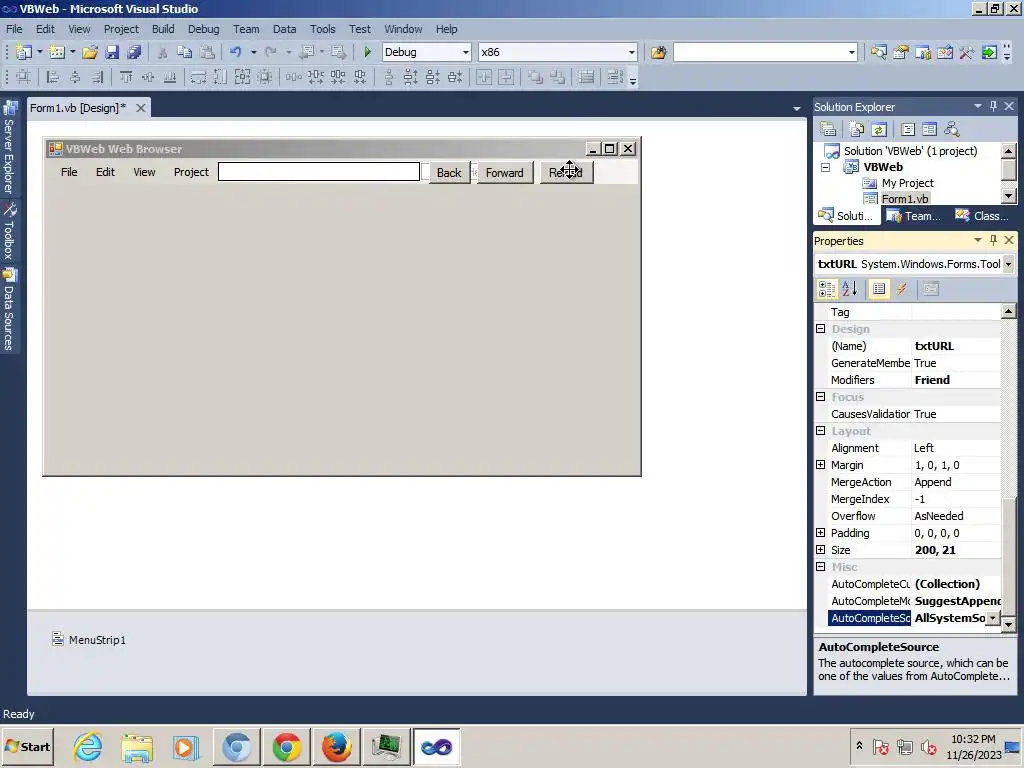Show the Properties list page button
The image size is (1024, 768).
pos(879,289)
